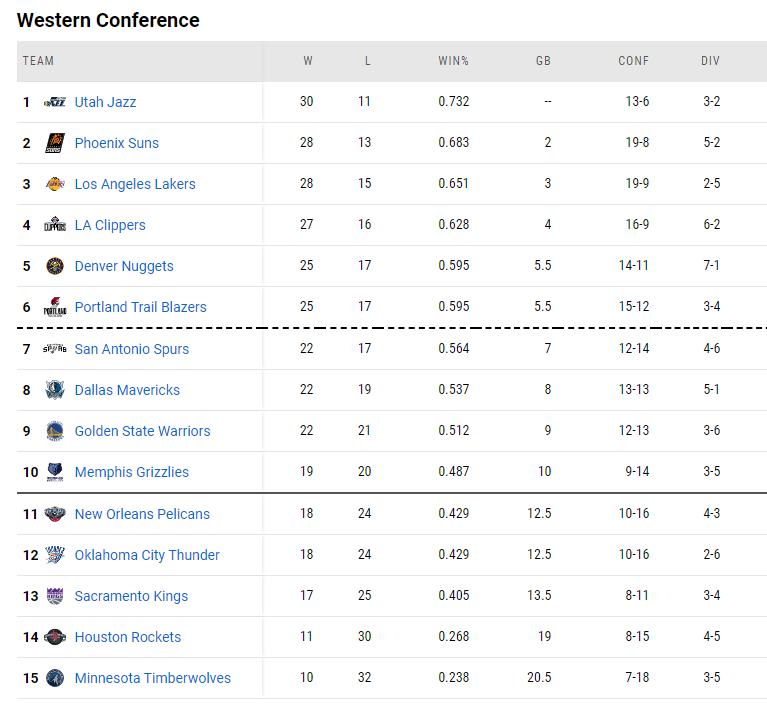The height and width of the screenshot is (708, 767).
Task: Click the Houston Rockets logo icon
Action: click(55, 637)
